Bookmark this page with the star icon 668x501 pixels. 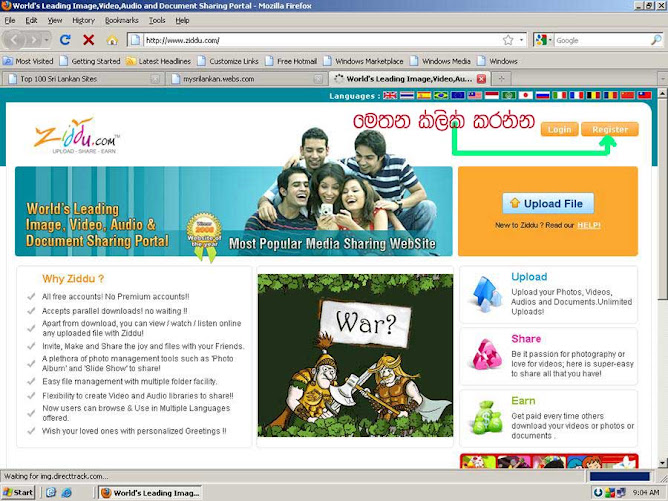point(508,40)
